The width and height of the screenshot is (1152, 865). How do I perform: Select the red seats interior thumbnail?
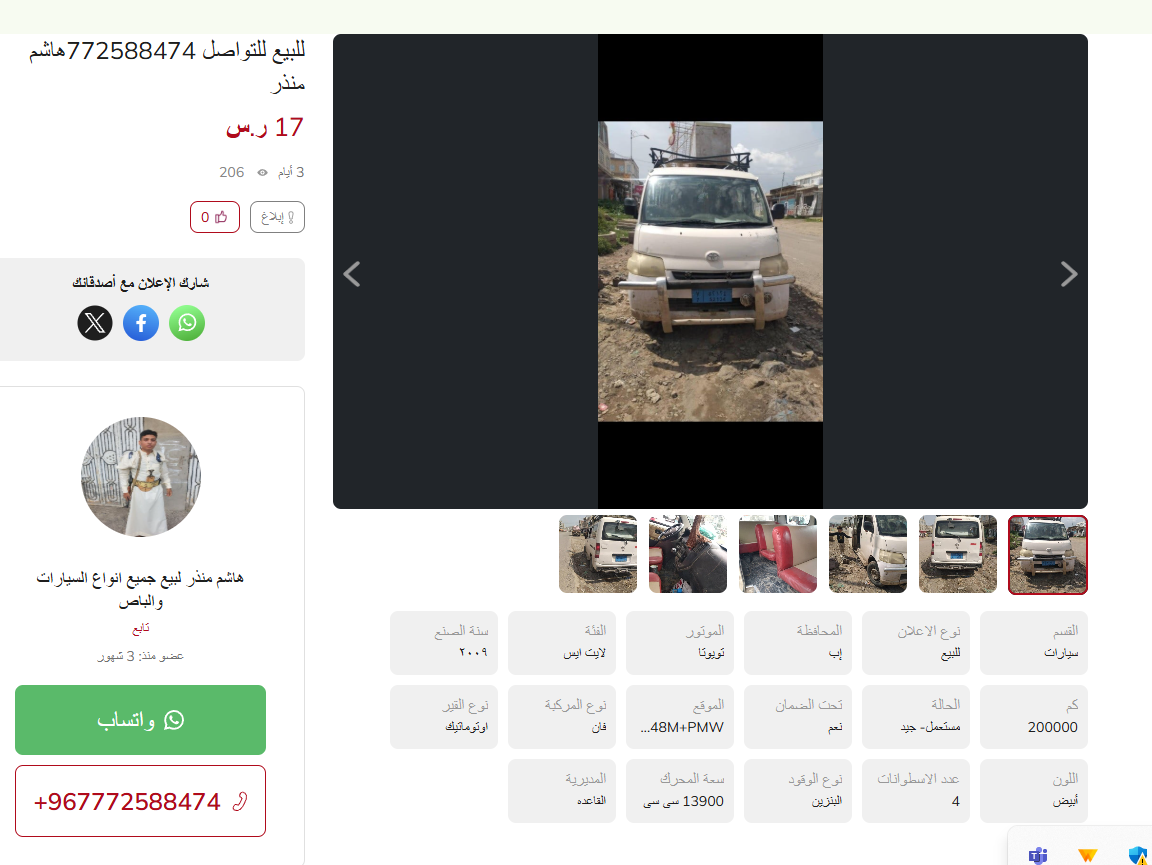(x=777, y=554)
